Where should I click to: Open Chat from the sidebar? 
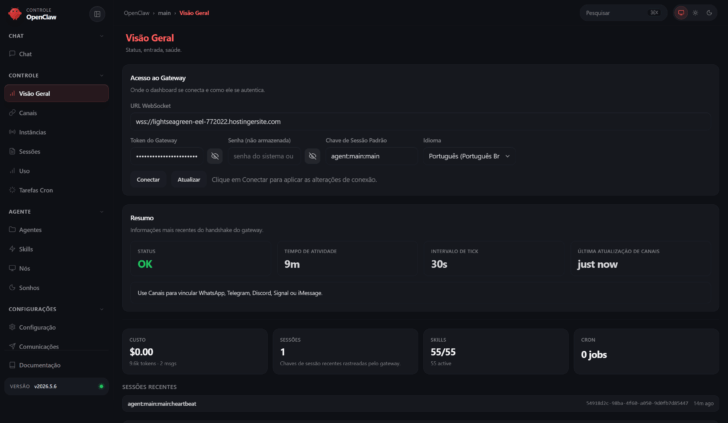point(56,54)
